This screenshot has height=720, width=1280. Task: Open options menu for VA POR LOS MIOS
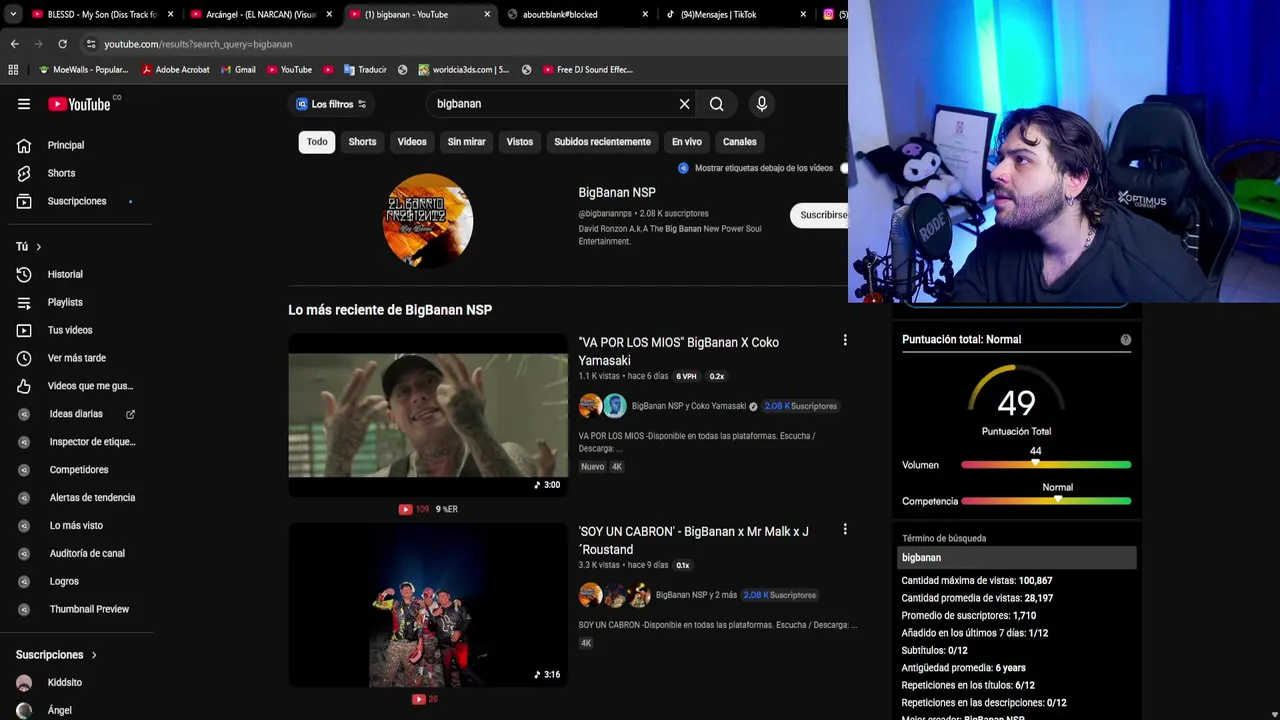(845, 340)
